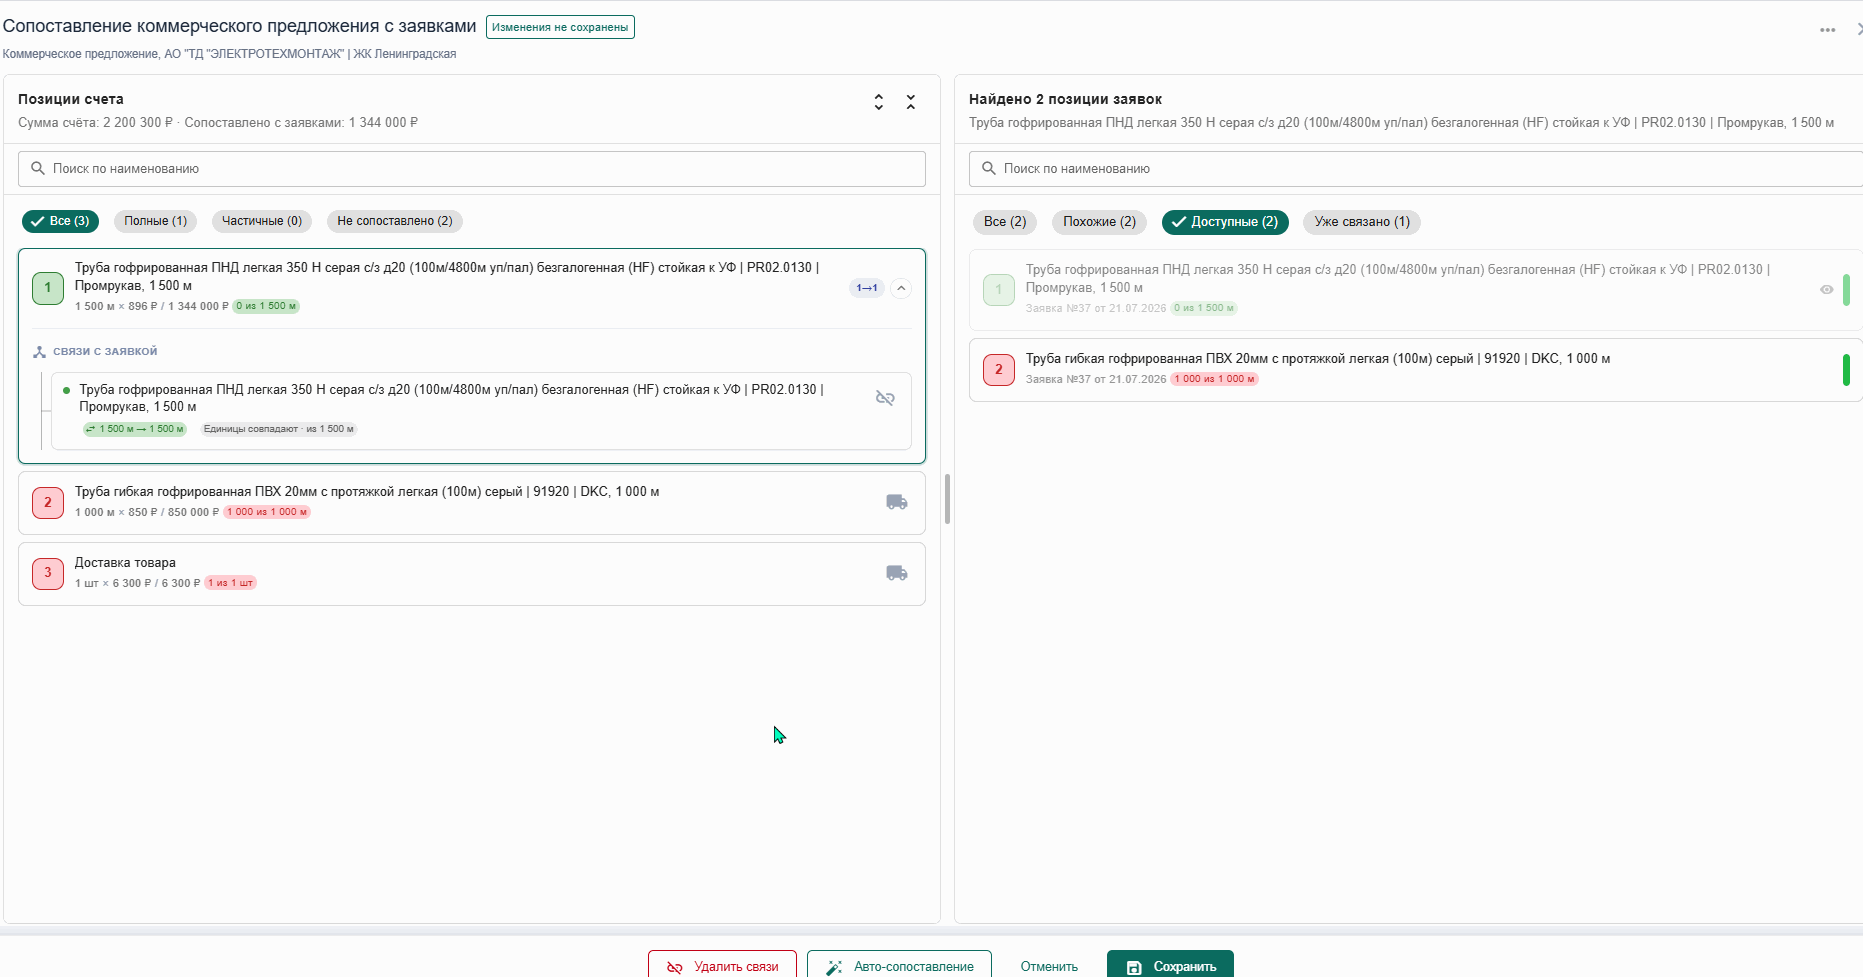Click the green number 1 badge in the invoice positions list

click(48, 288)
